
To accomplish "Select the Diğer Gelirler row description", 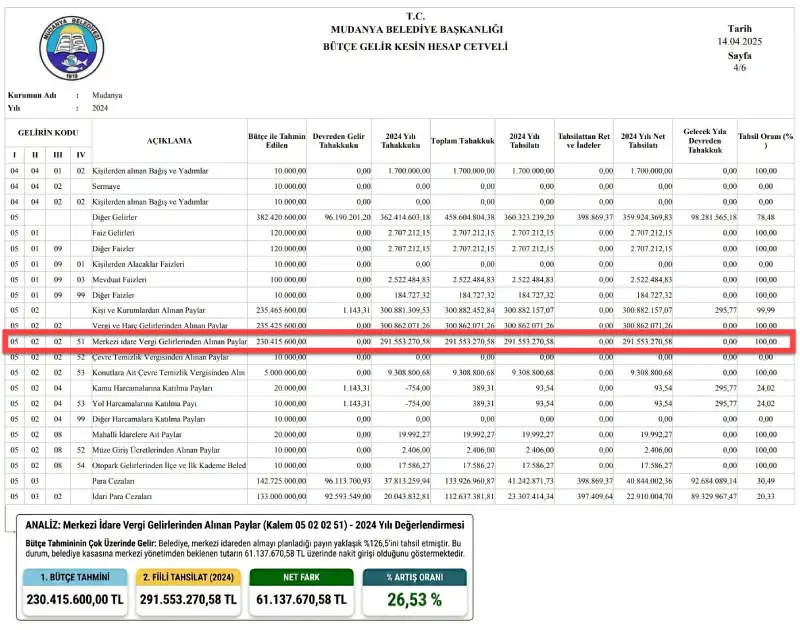I will point(116,215).
